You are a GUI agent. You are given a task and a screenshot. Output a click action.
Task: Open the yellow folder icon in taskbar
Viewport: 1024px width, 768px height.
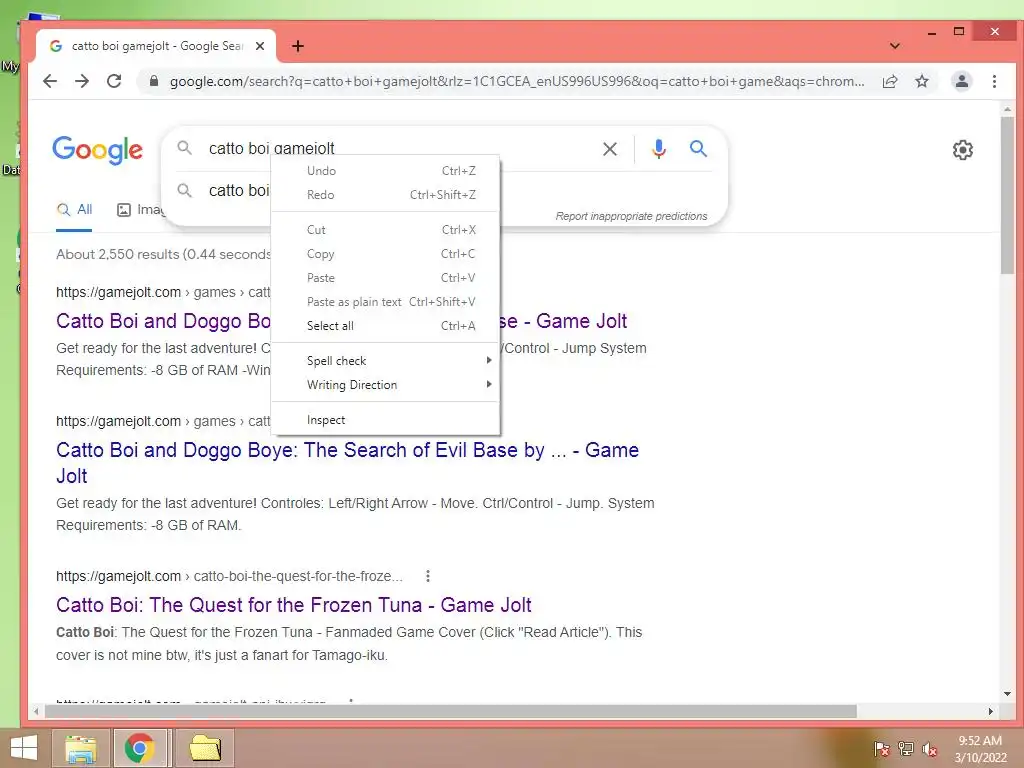point(204,748)
